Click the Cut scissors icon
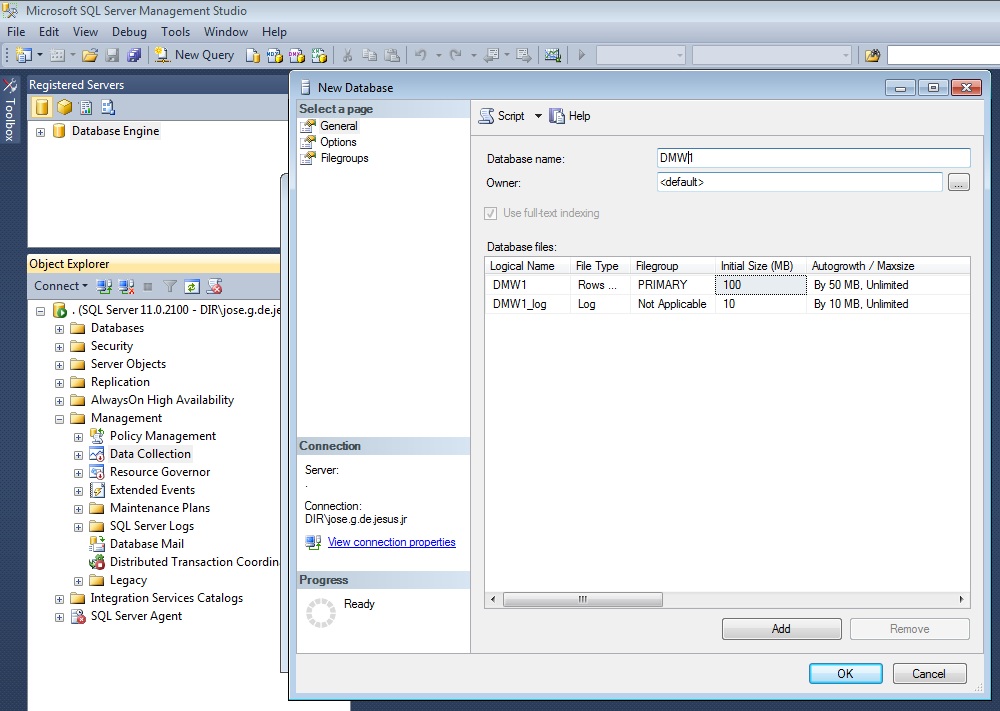The width and height of the screenshot is (1000, 711). [348, 55]
